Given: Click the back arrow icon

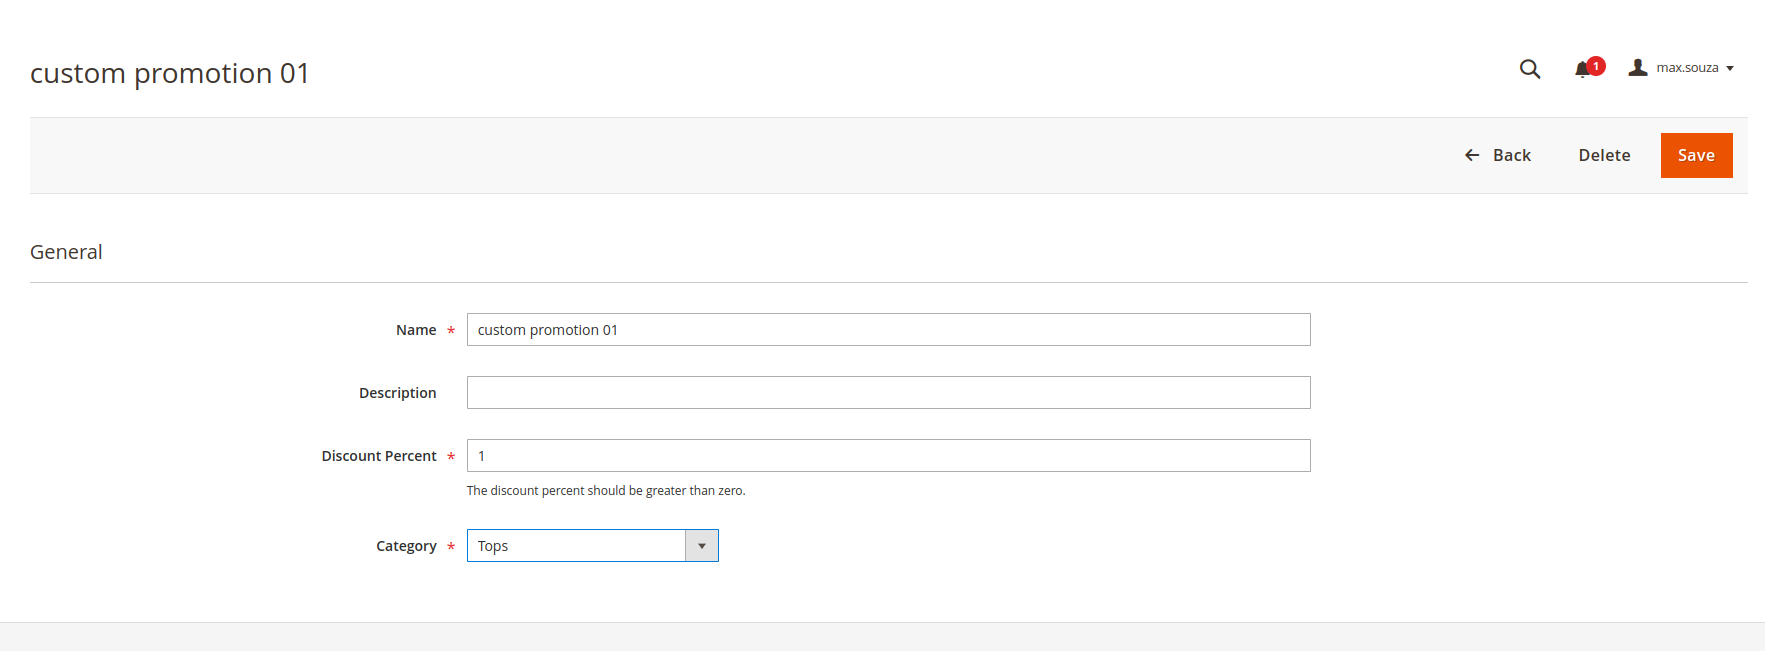Looking at the screenshot, I should (1472, 155).
